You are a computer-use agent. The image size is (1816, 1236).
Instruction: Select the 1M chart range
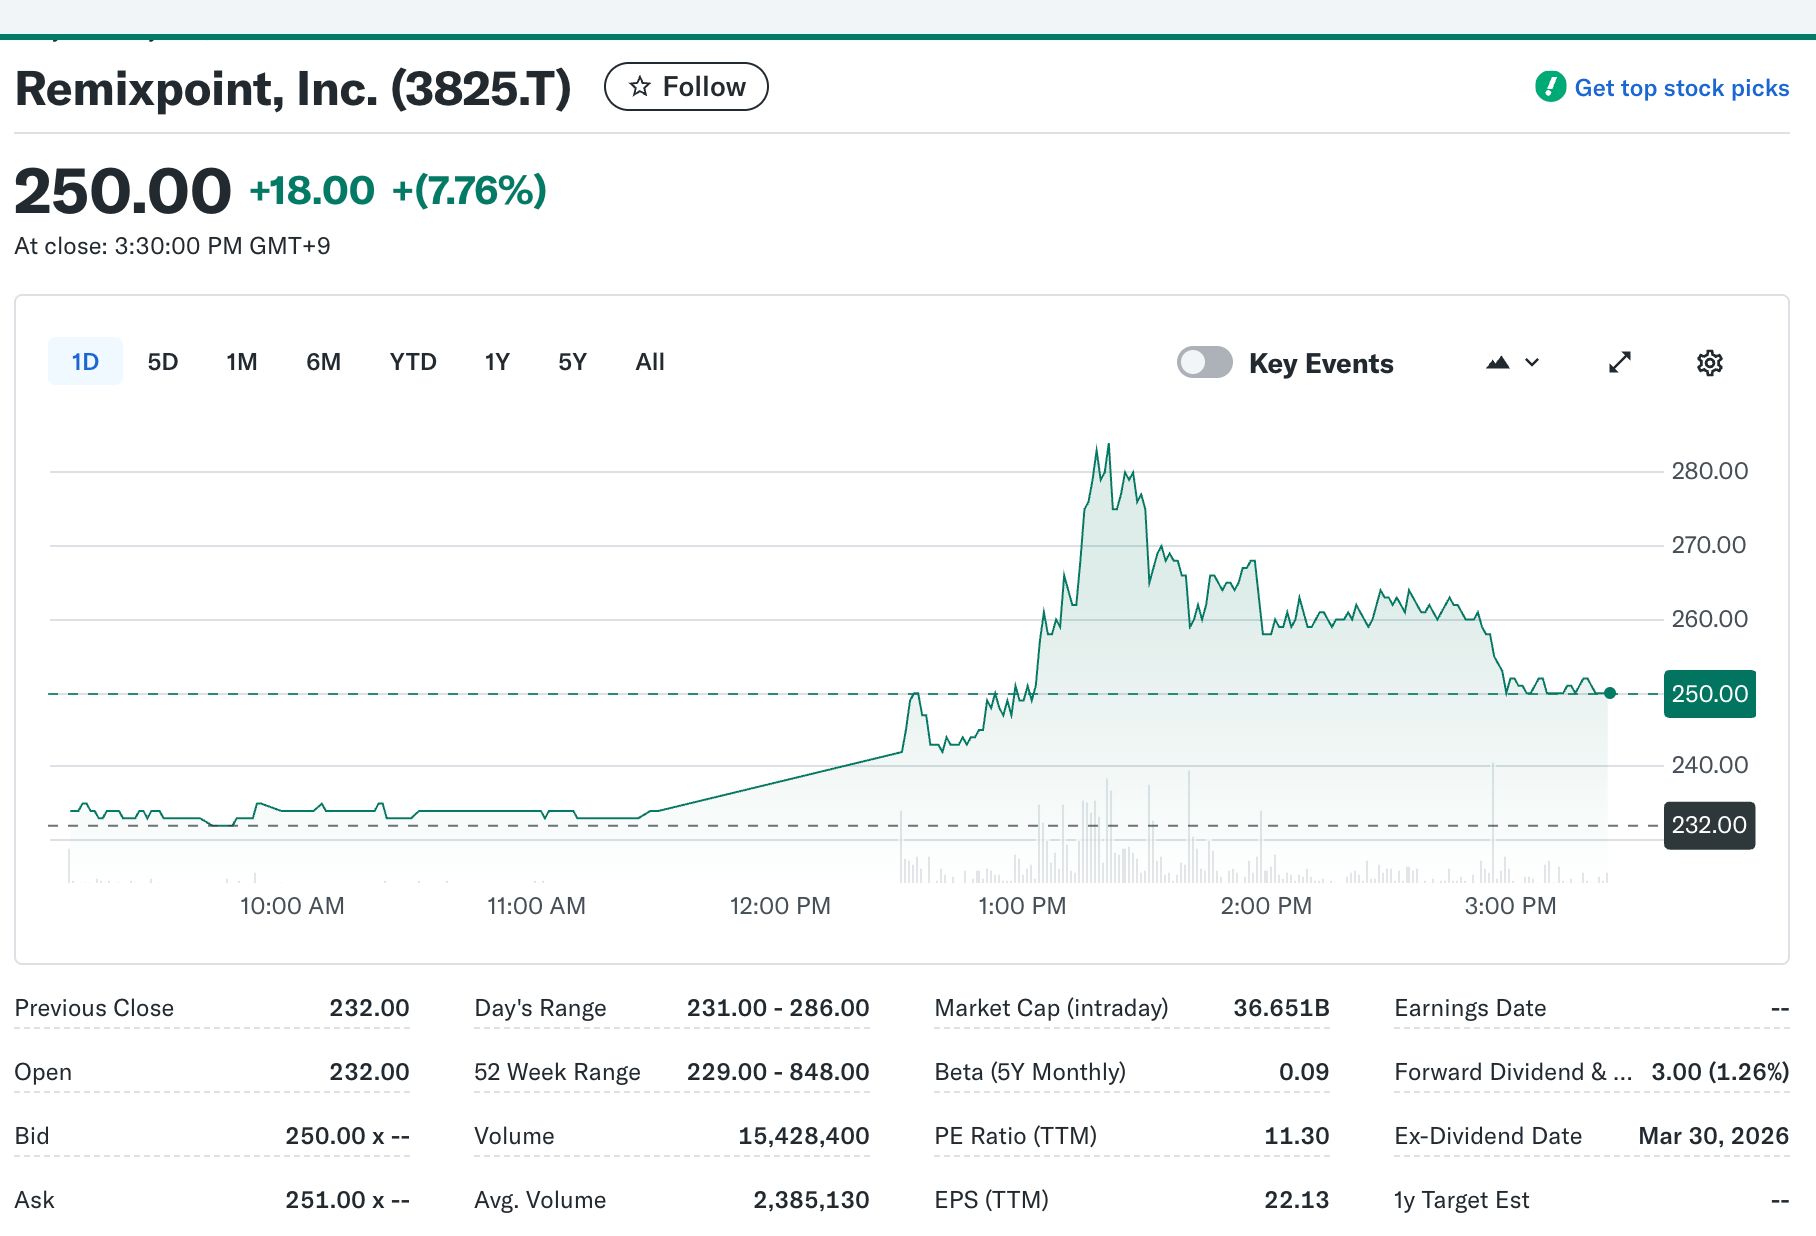pos(241,362)
